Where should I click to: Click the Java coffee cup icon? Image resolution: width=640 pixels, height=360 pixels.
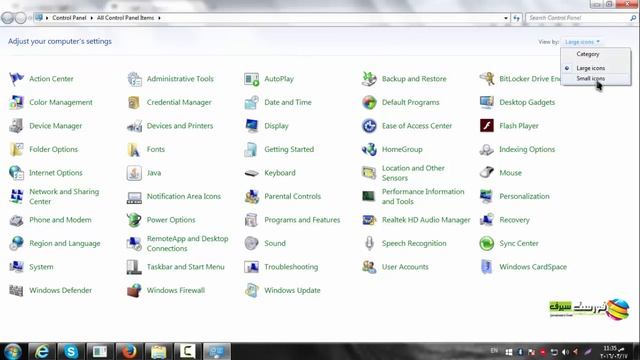134,173
